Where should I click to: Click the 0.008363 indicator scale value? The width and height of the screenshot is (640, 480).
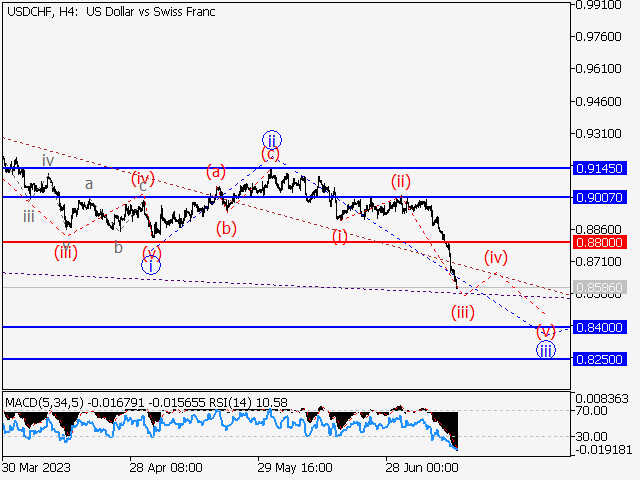[602, 399]
